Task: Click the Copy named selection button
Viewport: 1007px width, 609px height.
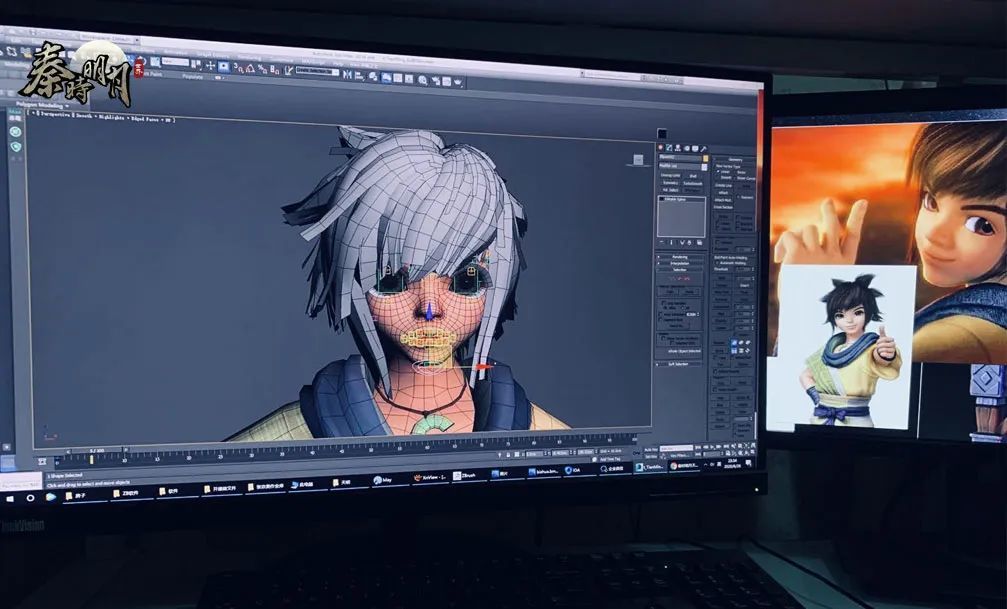Action: click(x=670, y=292)
